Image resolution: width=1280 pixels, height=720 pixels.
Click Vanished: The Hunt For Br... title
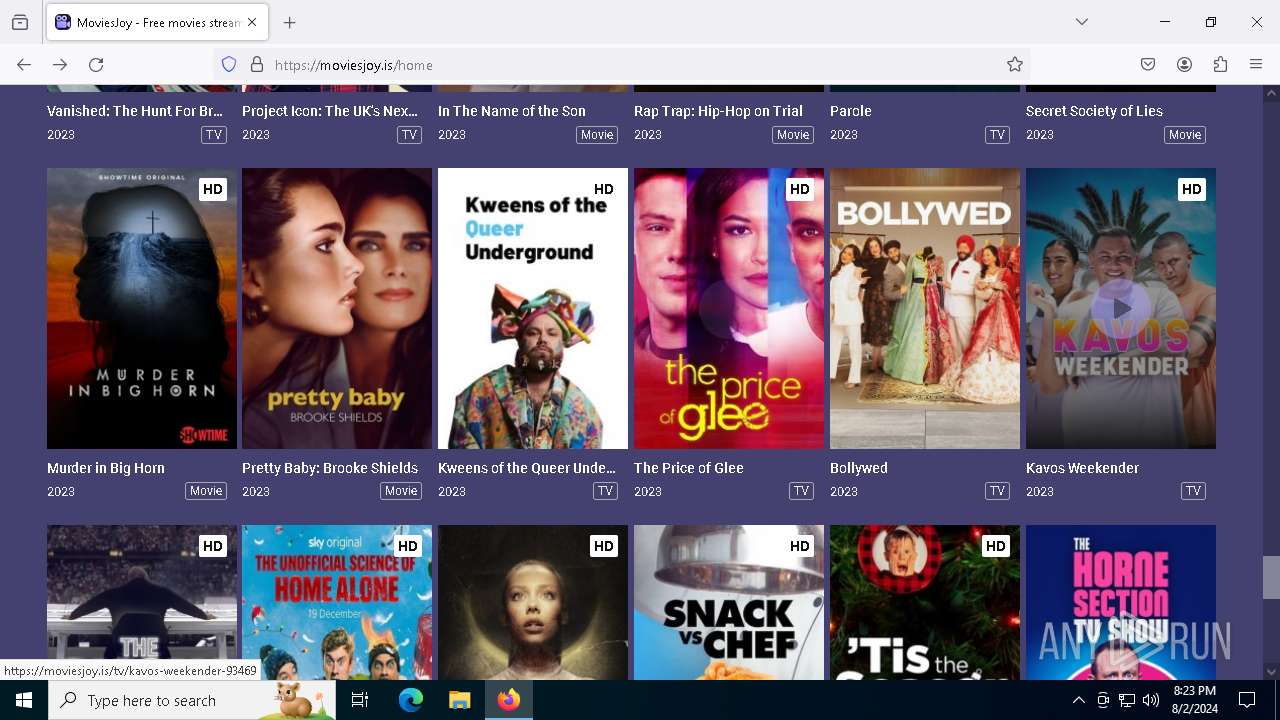coord(135,111)
